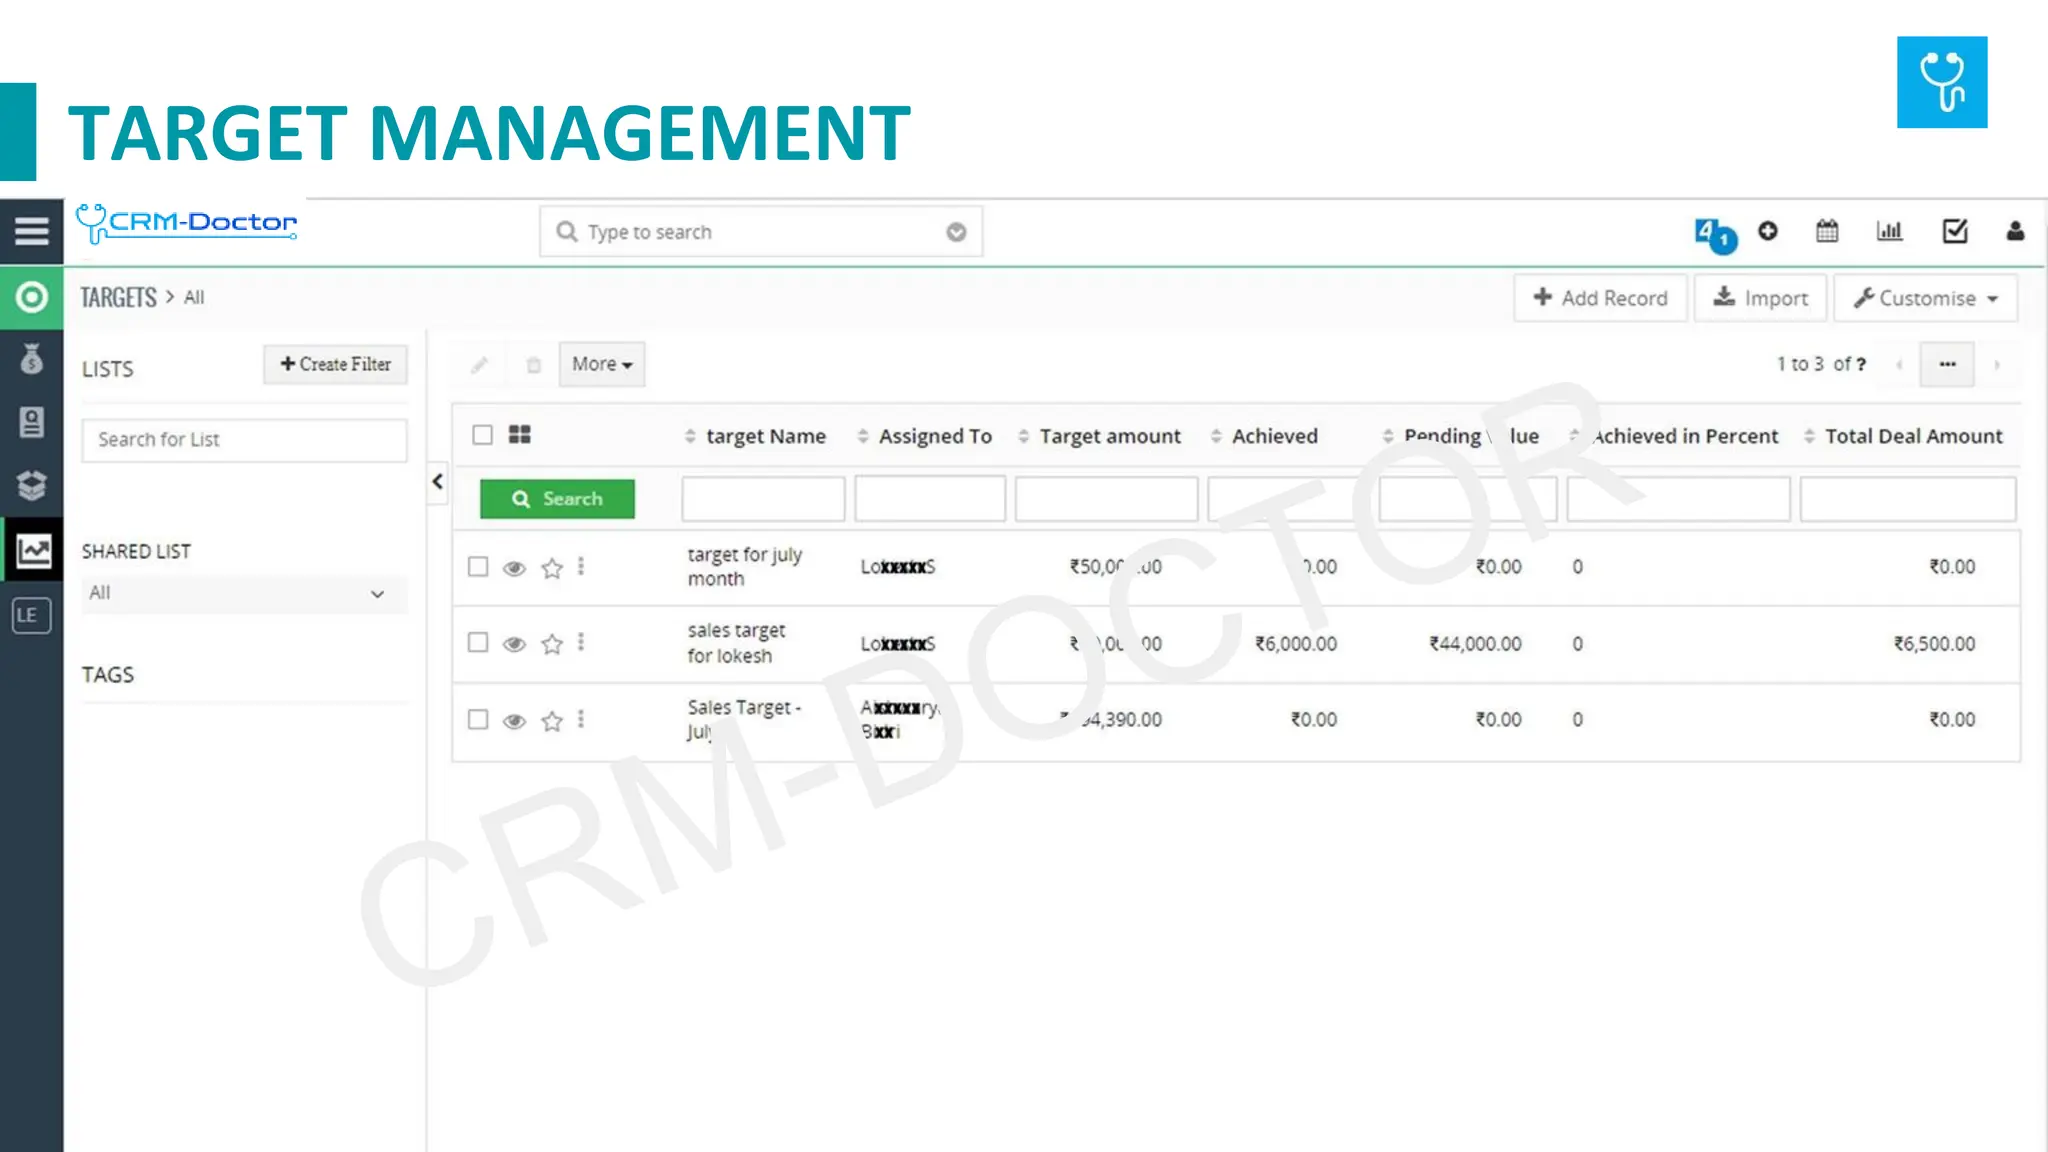The width and height of the screenshot is (2048, 1152).
Task: Open row options for 'sales target for lokesh'
Action: (x=581, y=642)
